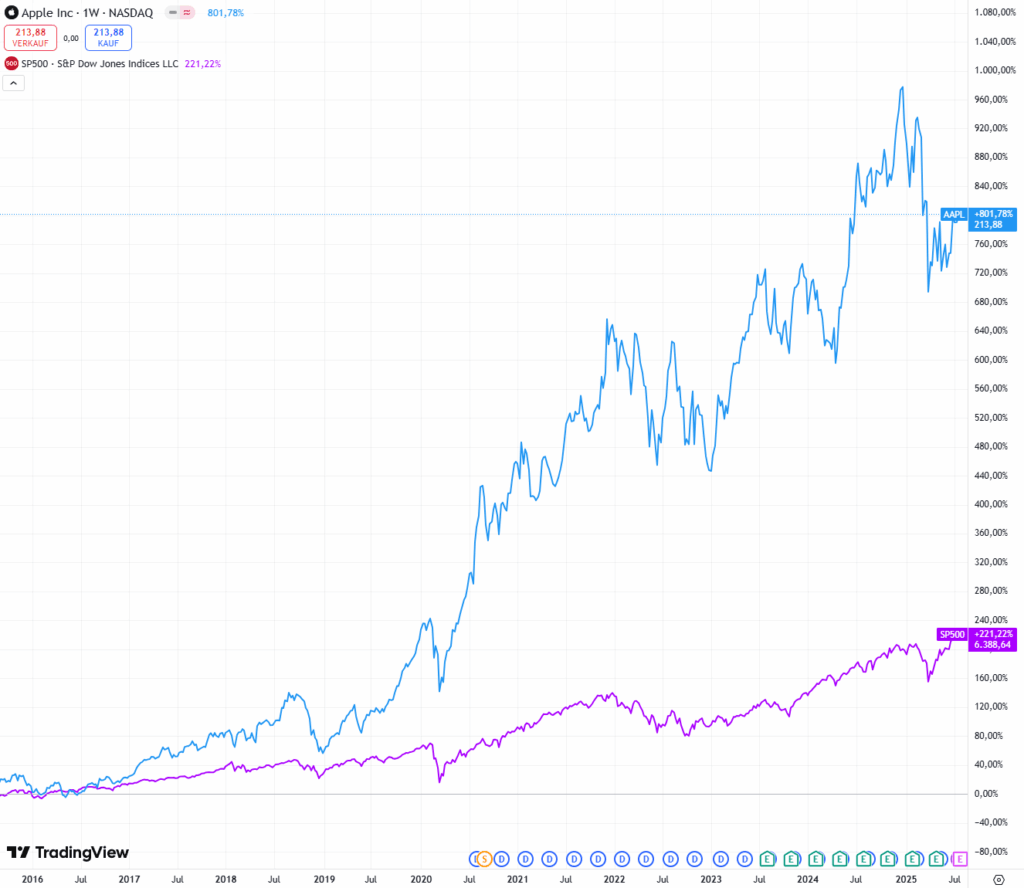This screenshot has height=888, width=1024.
Task: Click the Apple logo icon in the legend
Action: pos(11,12)
